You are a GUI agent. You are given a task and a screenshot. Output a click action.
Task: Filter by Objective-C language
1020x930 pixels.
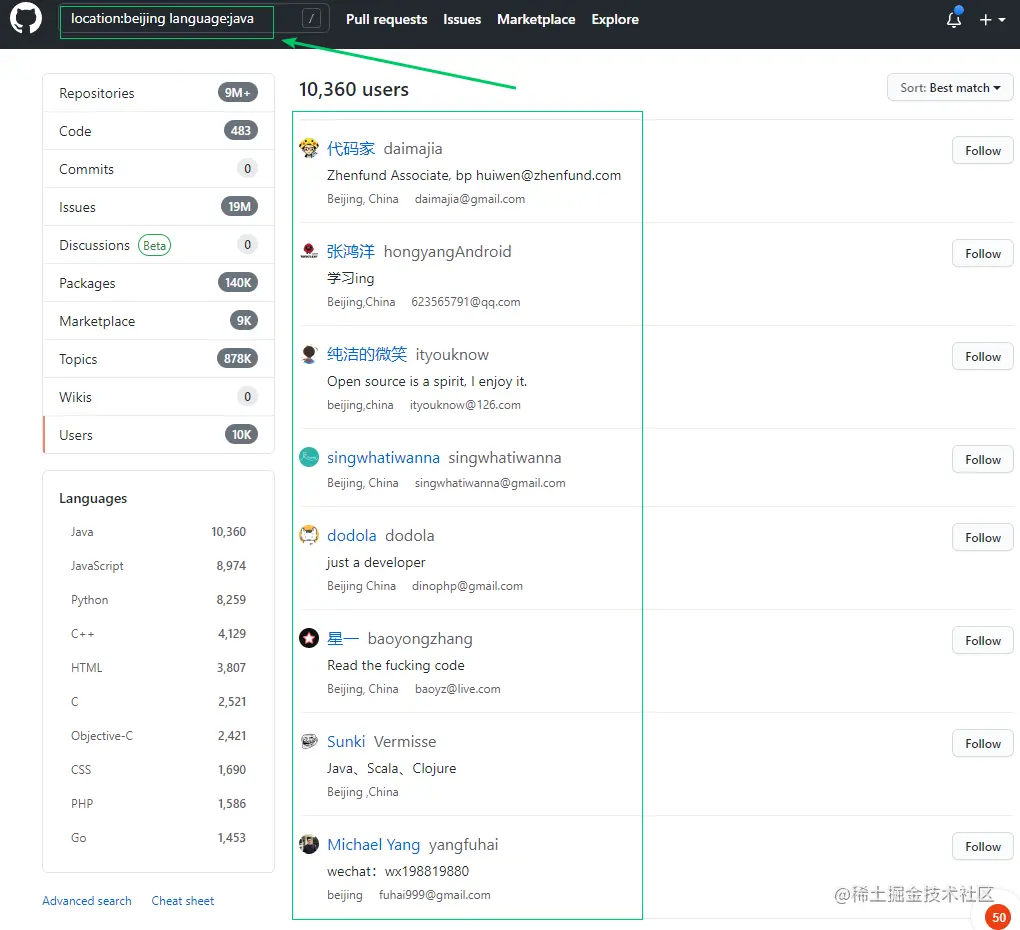click(x=158, y=736)
